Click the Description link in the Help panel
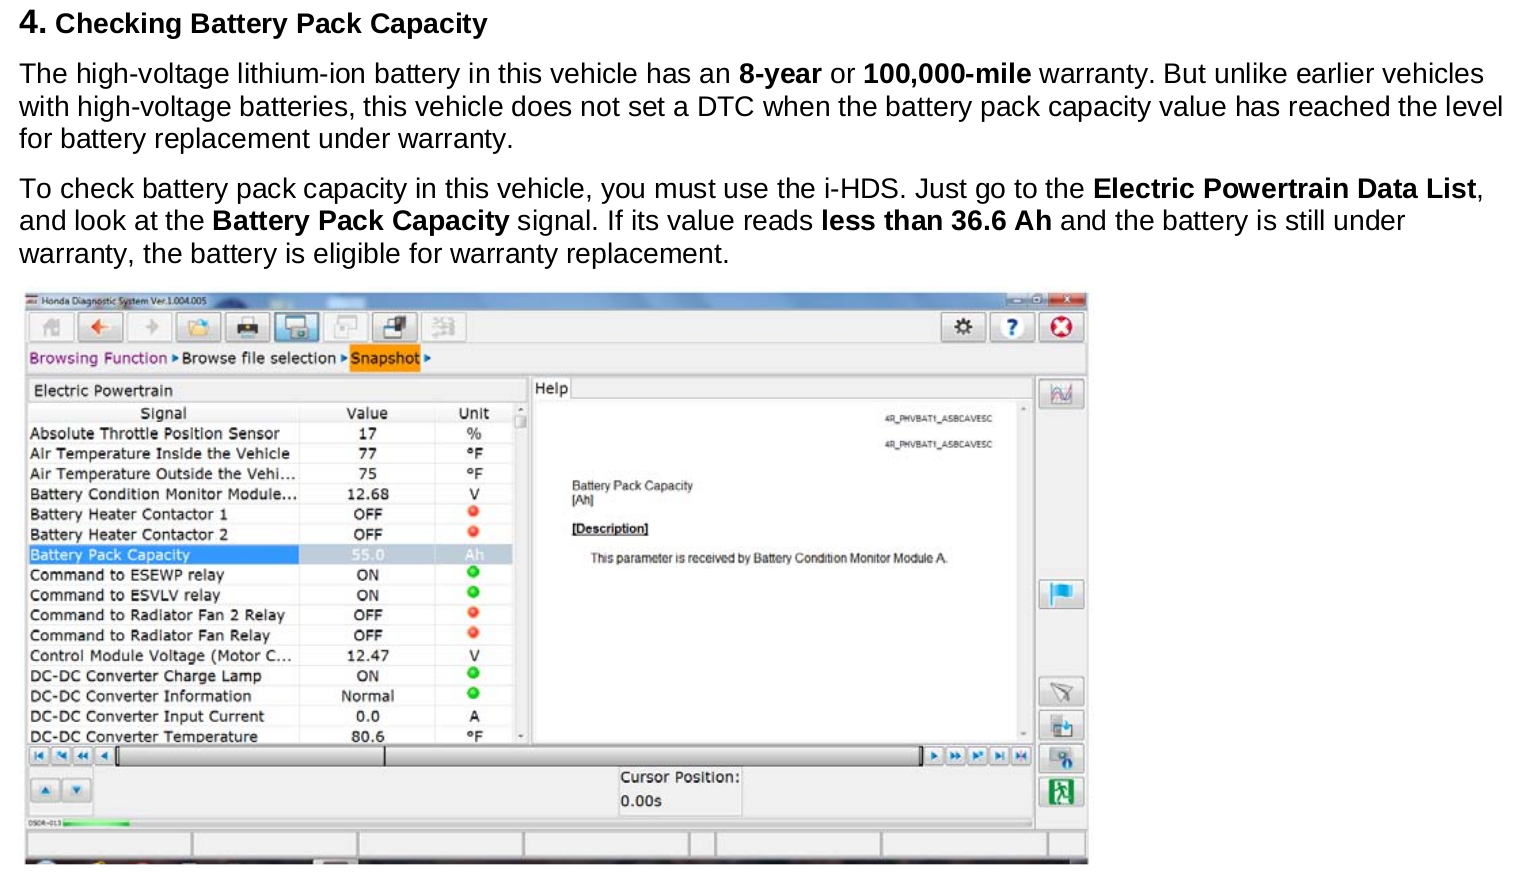 click(x=609, y=528)
